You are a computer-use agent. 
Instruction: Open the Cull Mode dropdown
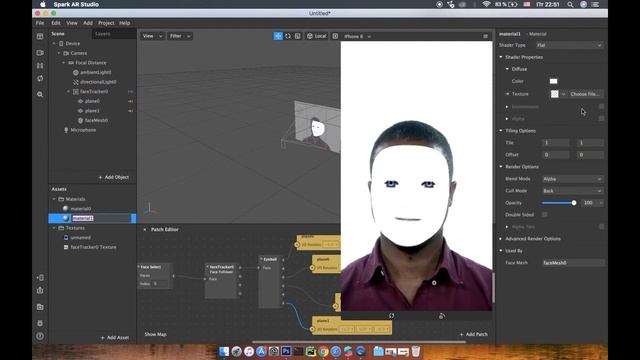pos(572,191)
